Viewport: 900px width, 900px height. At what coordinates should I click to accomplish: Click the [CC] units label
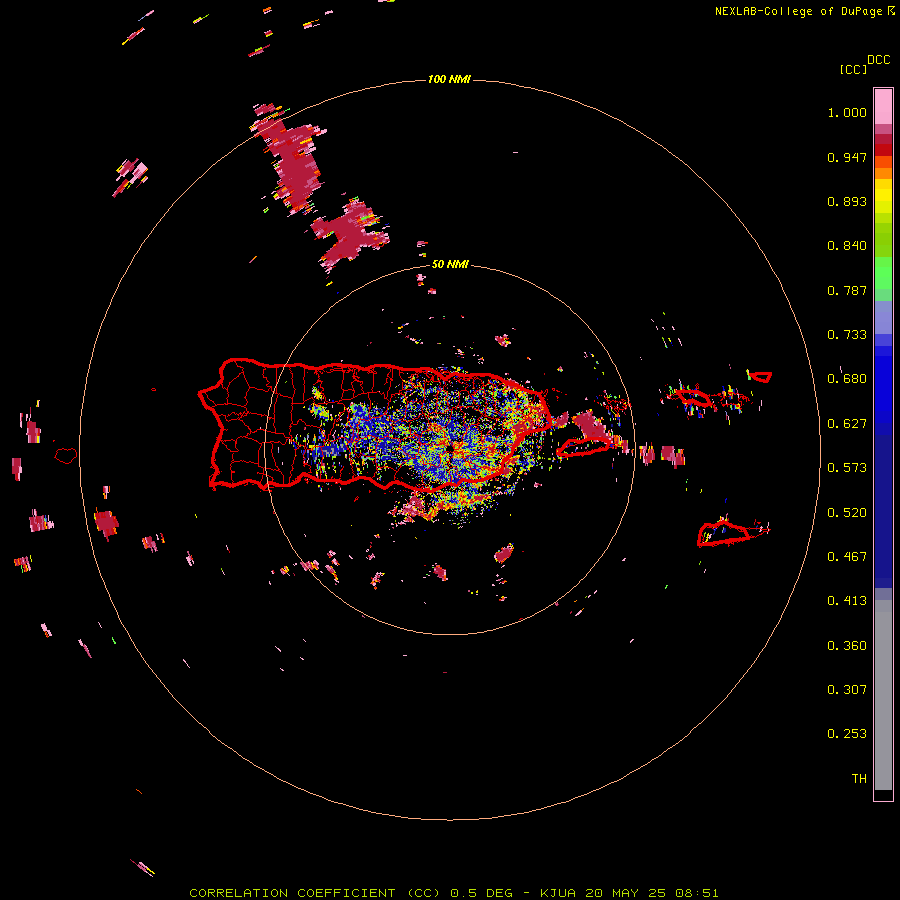point(853,69)
